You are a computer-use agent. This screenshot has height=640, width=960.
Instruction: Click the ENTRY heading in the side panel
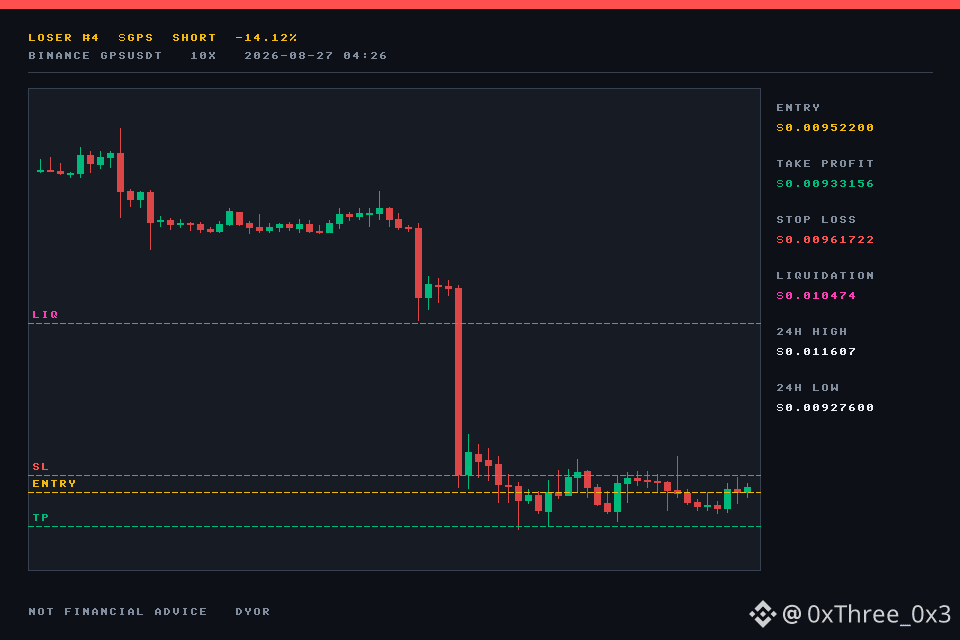click(x=798, y=107)
